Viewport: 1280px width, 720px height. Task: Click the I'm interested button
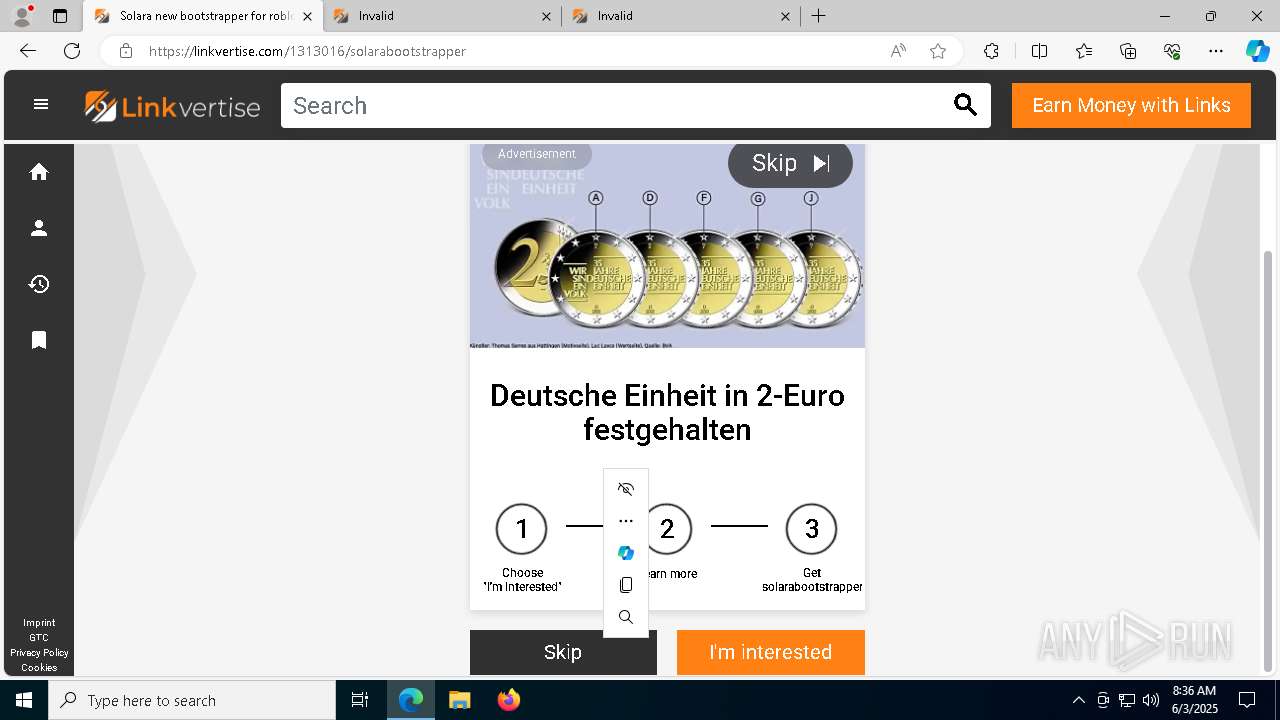click(x=770, y=652)
